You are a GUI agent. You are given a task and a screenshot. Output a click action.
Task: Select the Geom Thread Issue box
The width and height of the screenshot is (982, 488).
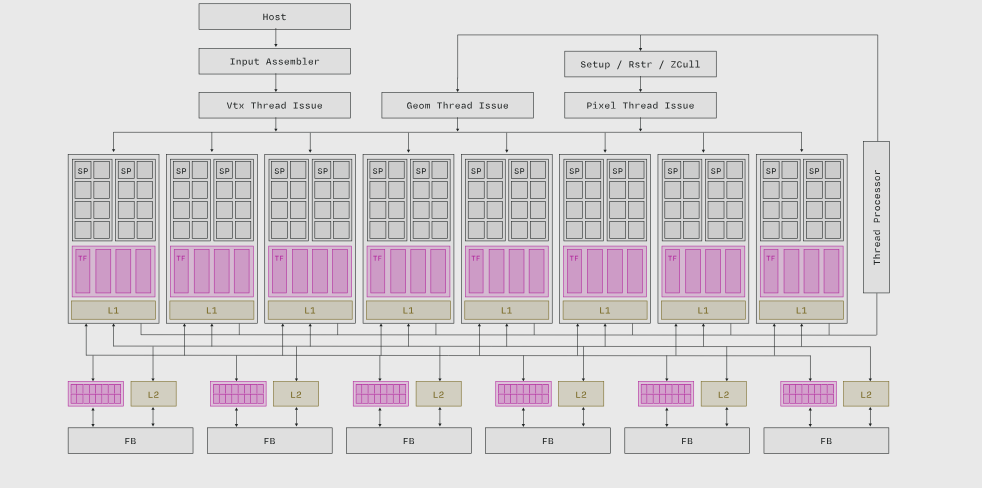457,105
